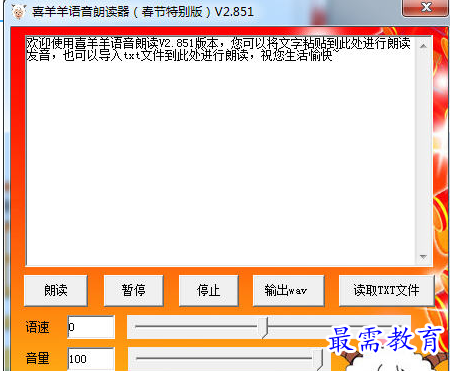Viewport: 450px width, 371px height.
Task: Click the text area scroll down arrow
Action: pos(423,257)
